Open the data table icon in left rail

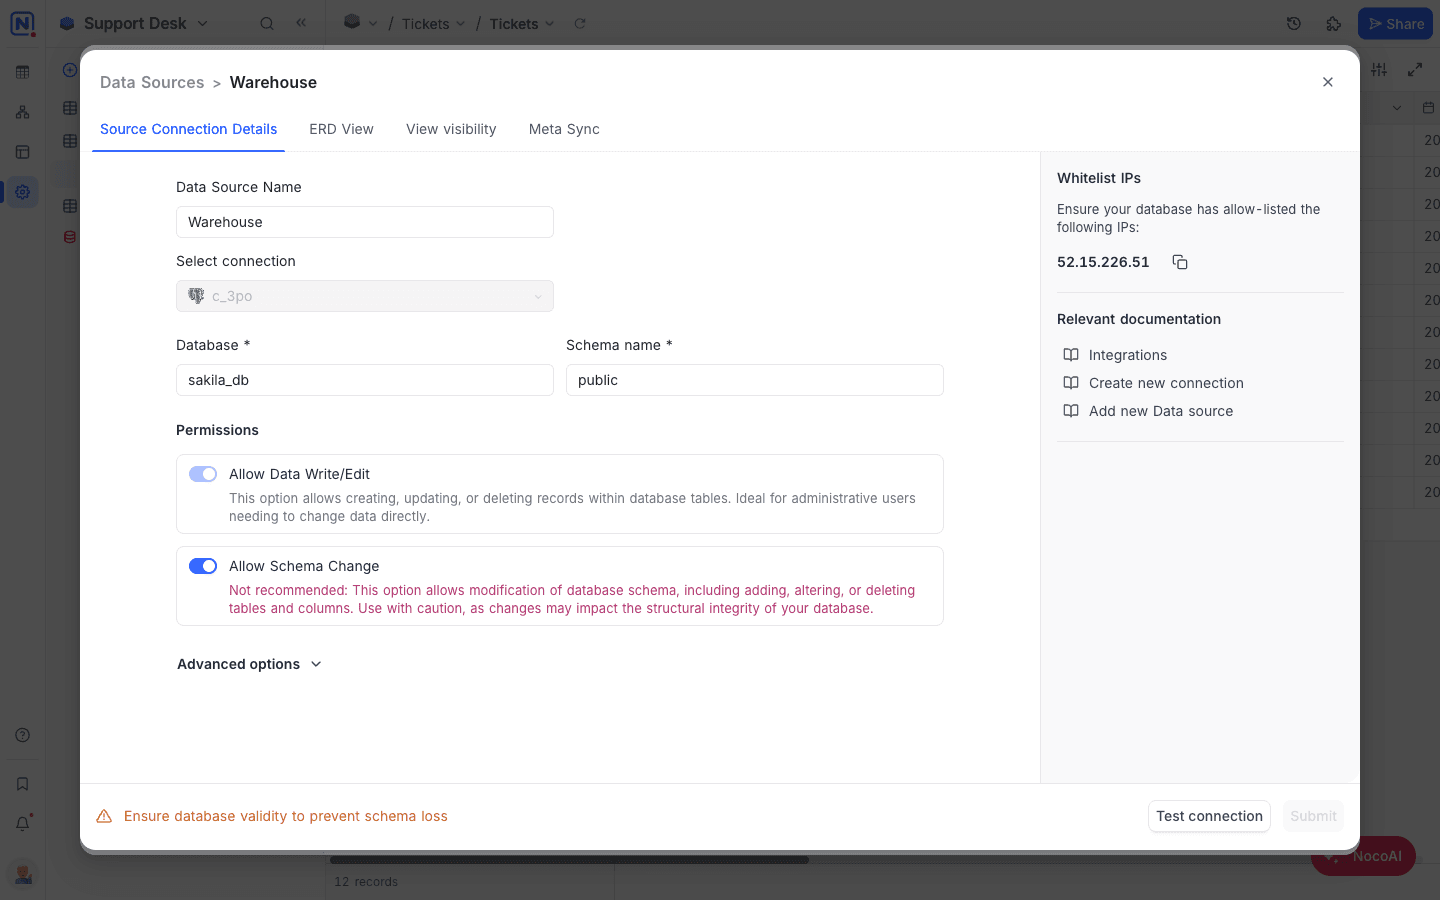tap(22, 72)
